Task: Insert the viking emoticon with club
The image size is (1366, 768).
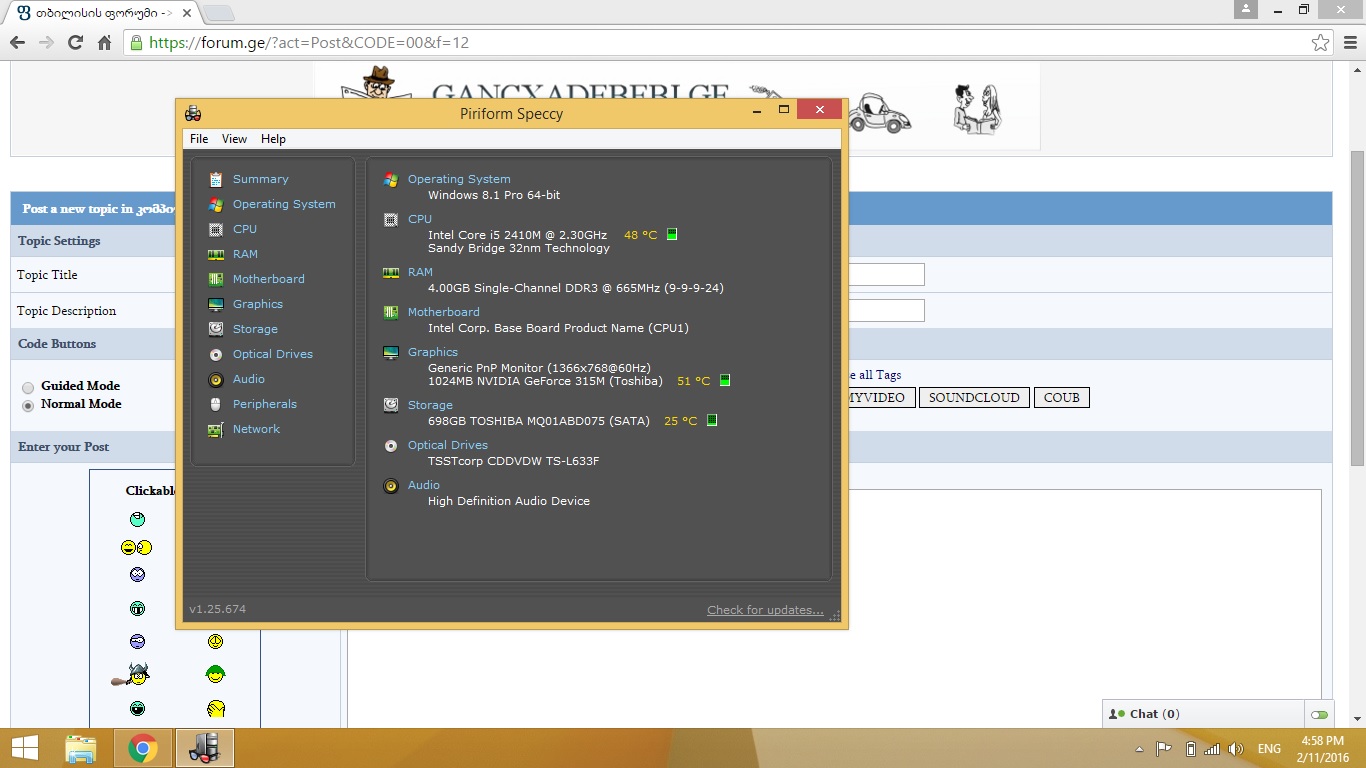Action: click(x=131, y=675)
